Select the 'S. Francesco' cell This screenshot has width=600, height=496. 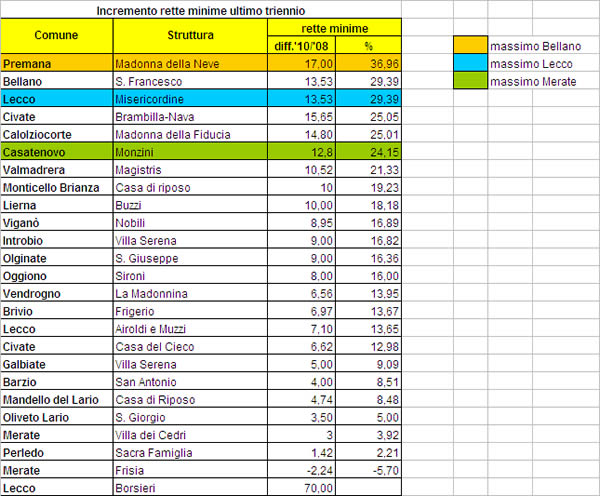[x=190, y=80]
